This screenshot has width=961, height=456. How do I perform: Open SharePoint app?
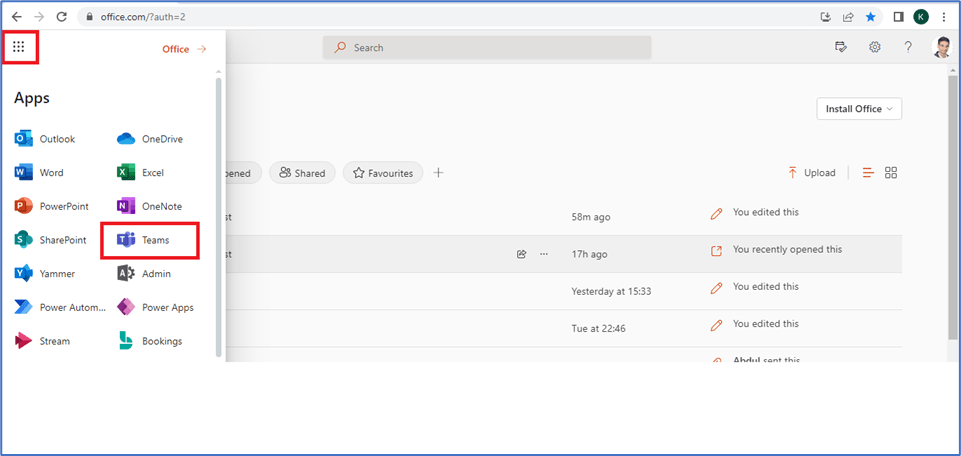click(50, 240)
